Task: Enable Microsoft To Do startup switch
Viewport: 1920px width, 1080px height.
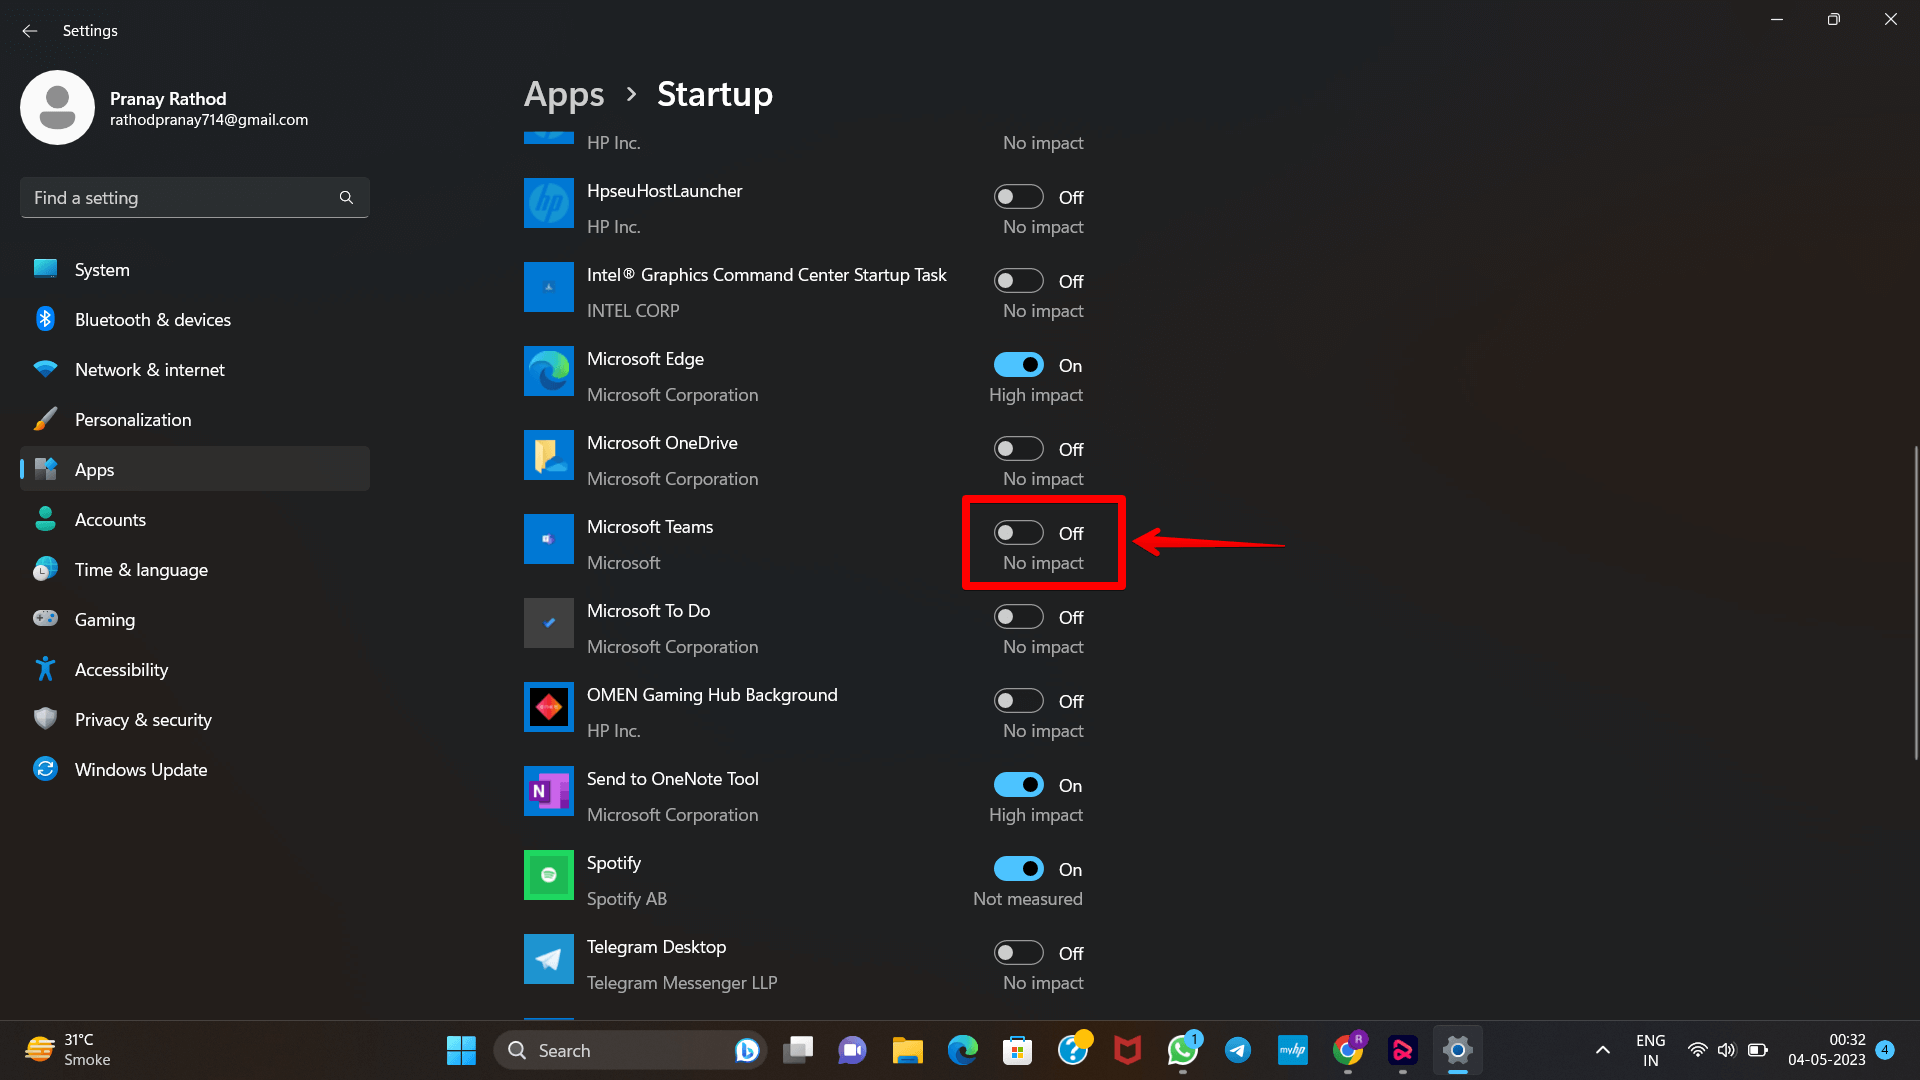Action: 1018,617
